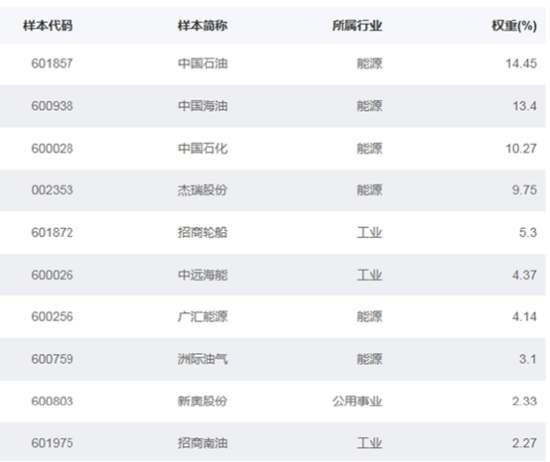Image resolution: width=550 pixels, height=462 pixels.
Task: Click 能源 industry in 中国石化 row
Action: (369, 148)
